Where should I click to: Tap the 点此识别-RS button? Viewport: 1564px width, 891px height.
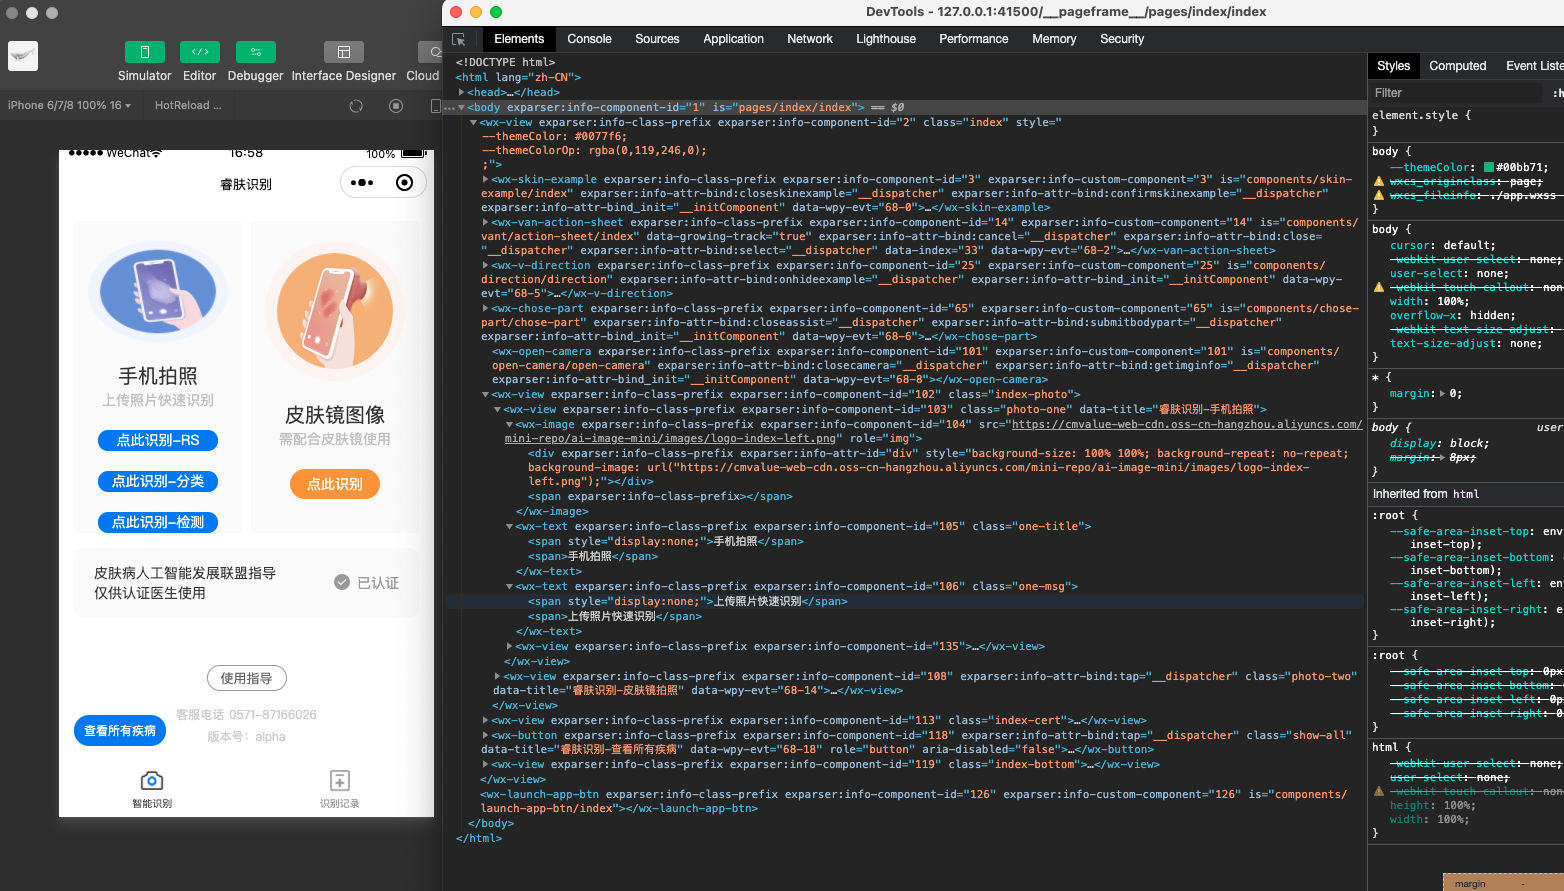[158, 440]
